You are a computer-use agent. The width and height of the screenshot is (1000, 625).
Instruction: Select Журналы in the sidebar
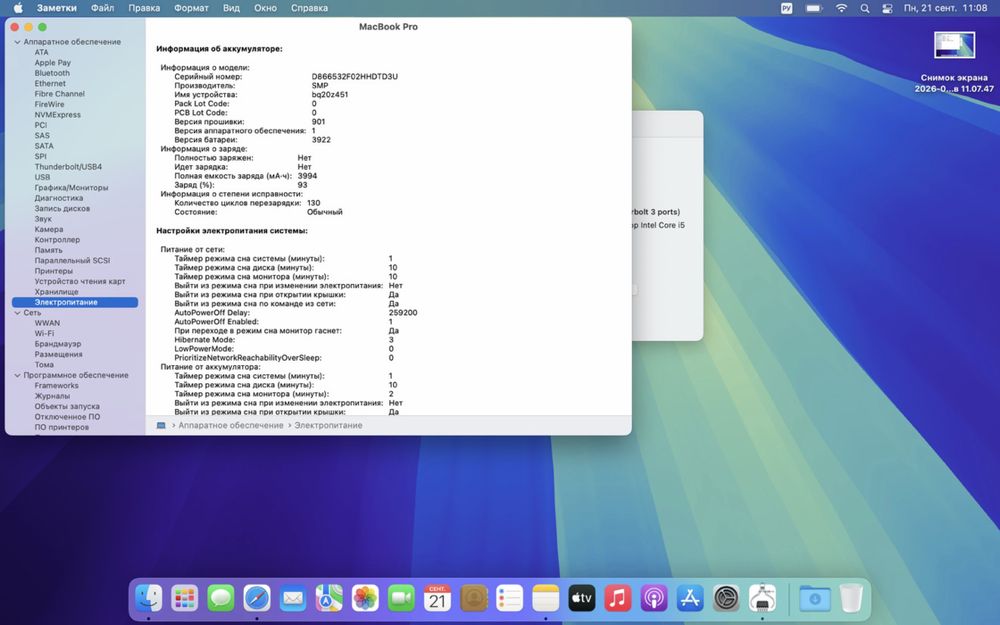pyautogui.click(x=52, y=396)
